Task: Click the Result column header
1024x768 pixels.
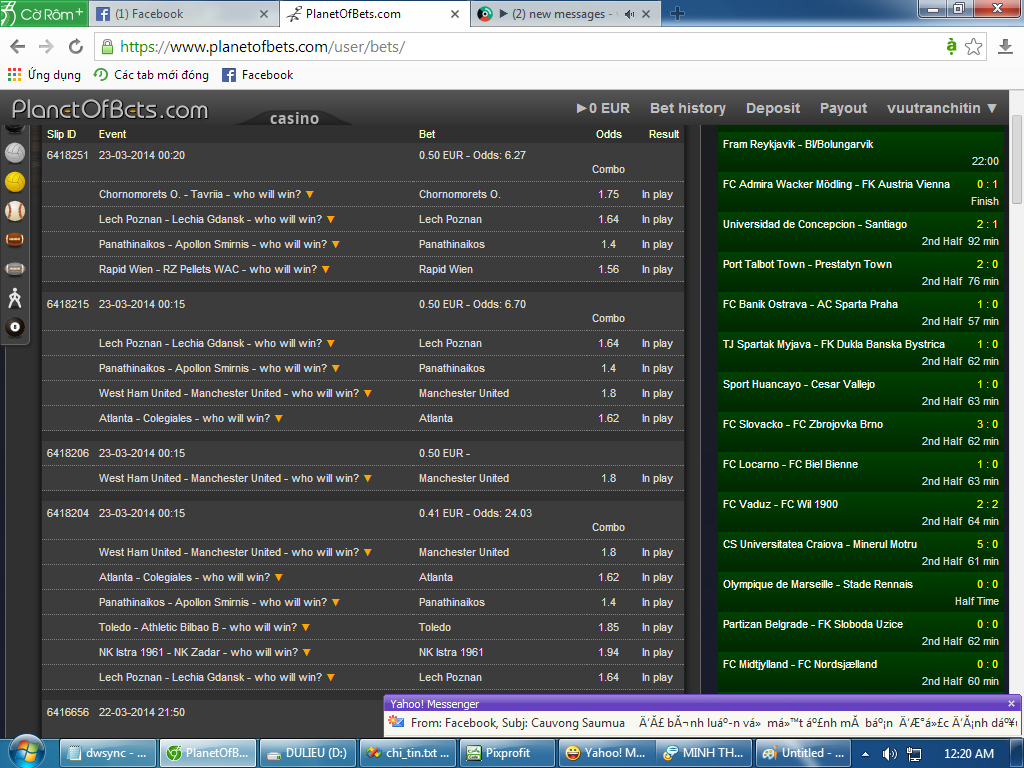Action: [664, 134]
